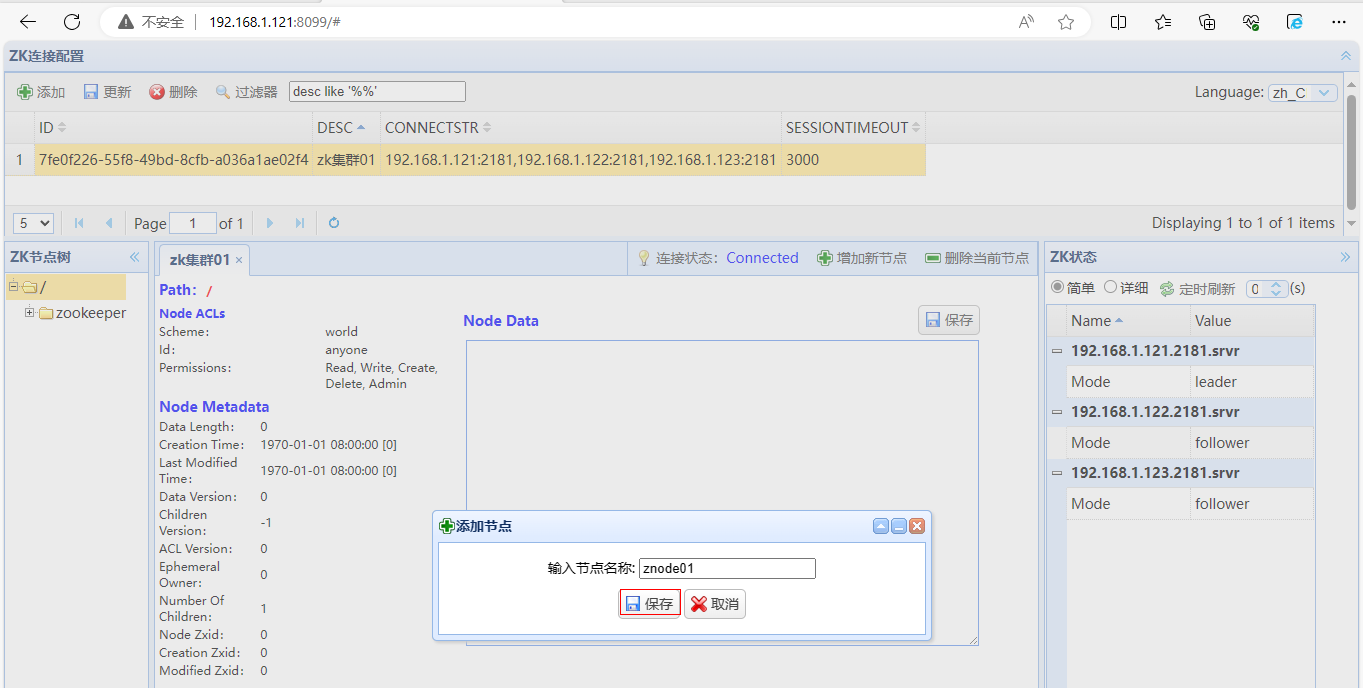Open the page size dropdown
The image size is (1363, 688).
pyautogui.click(x=33, y=223)
